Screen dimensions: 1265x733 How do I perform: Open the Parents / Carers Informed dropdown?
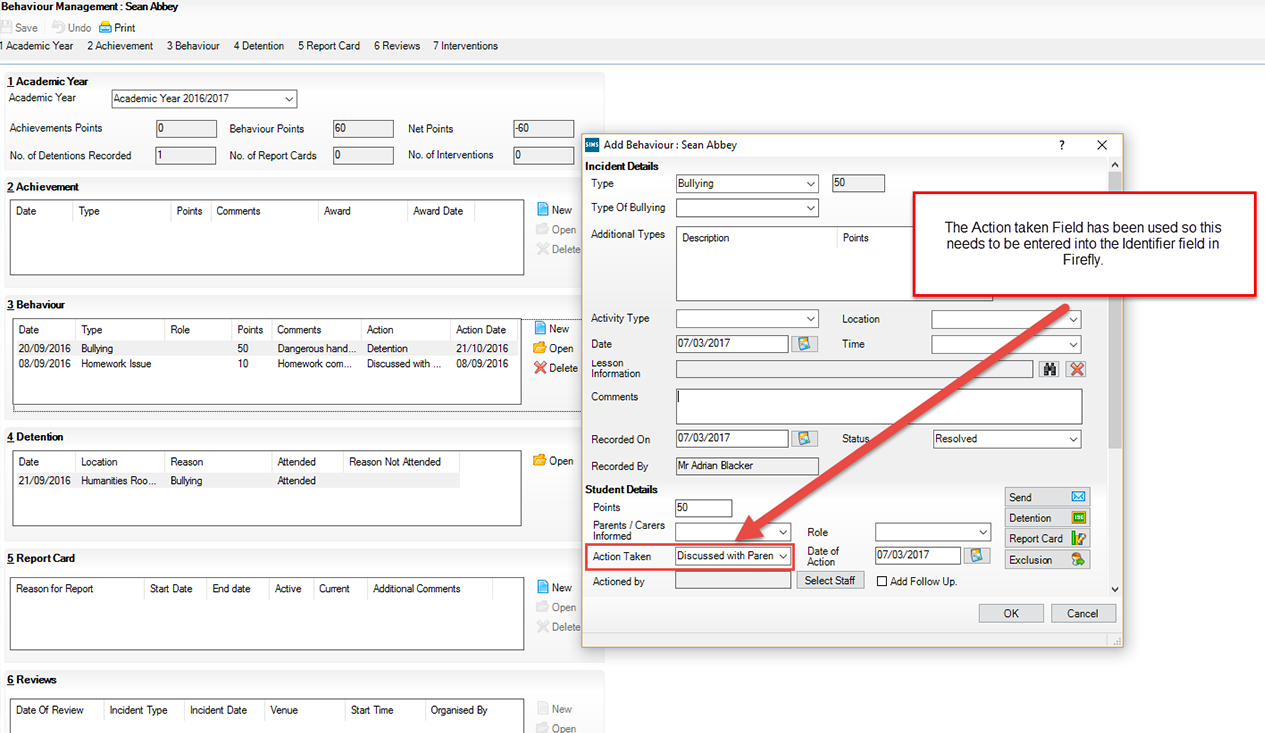pos(783,532)
